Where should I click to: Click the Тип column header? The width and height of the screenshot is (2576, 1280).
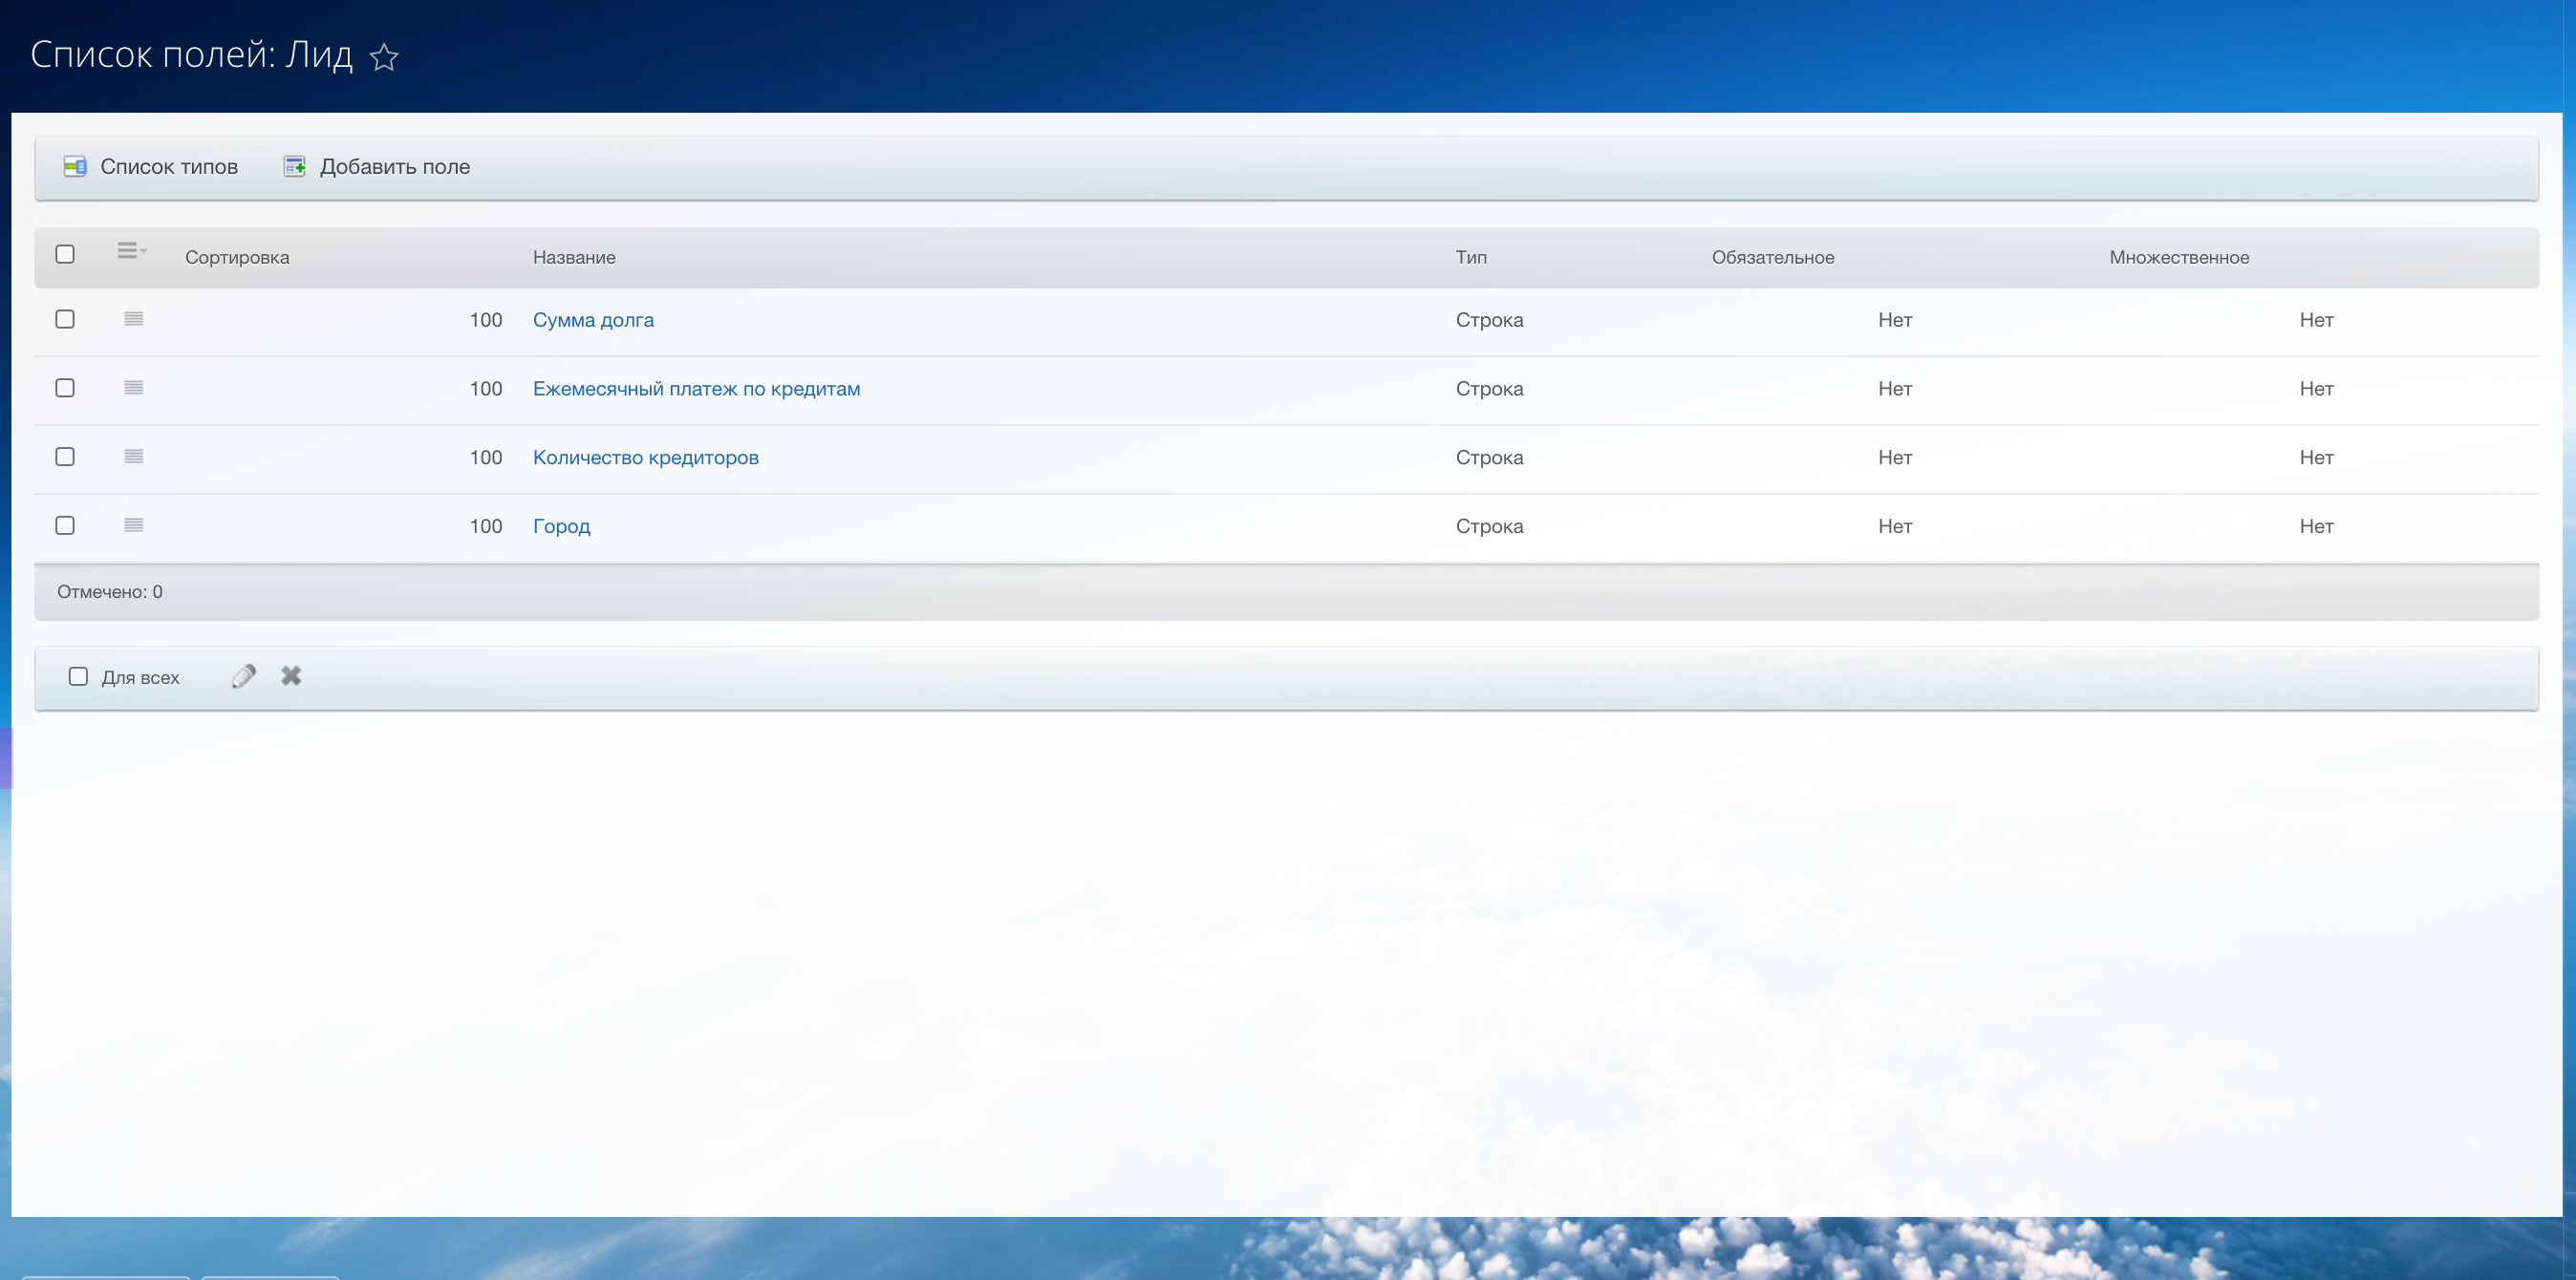[x=1470, y=258]
